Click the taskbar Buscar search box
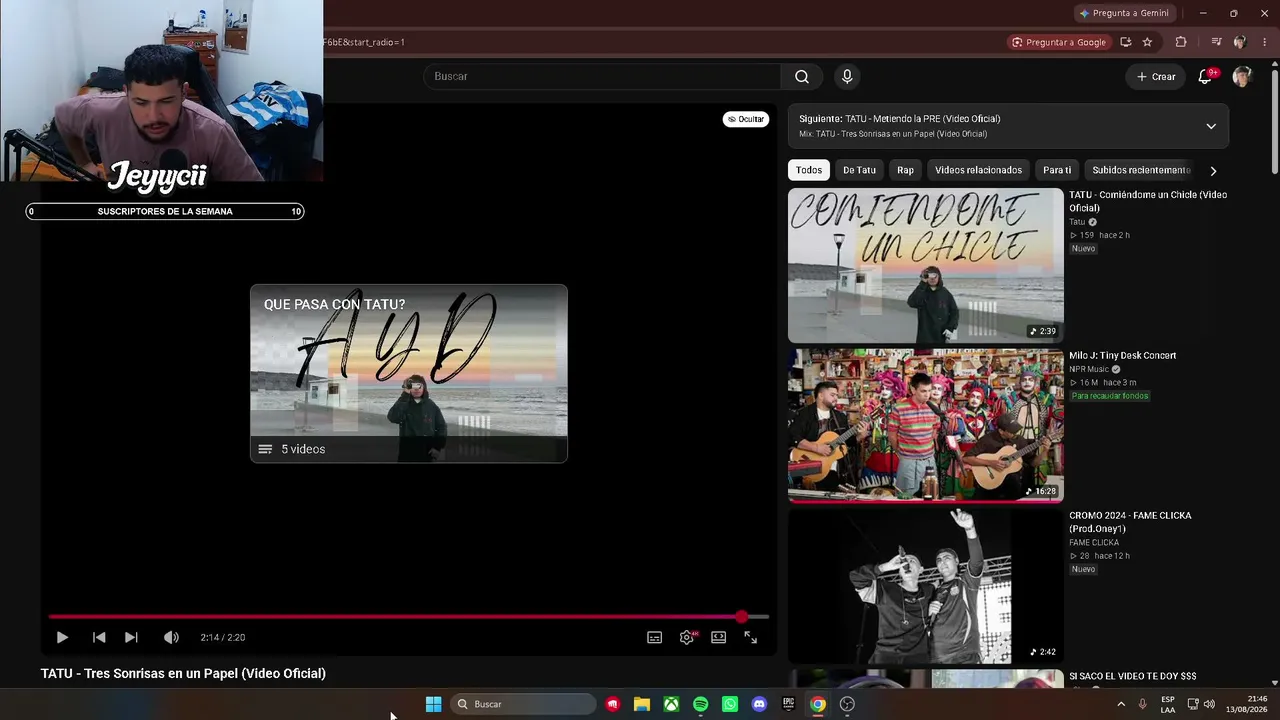This screenshot has width=1280, height=720. [x=524, y=704]
